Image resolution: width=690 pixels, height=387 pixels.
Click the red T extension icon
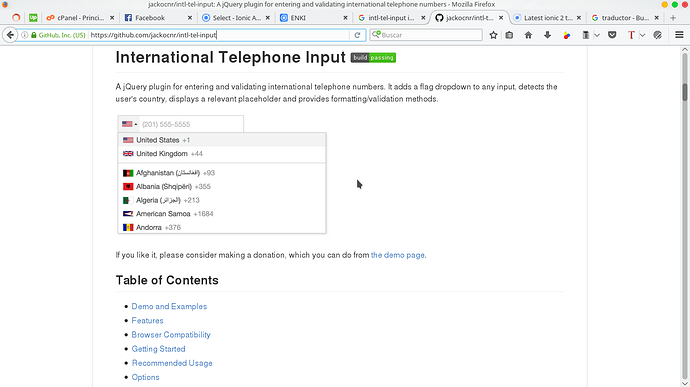pyautogui.click(x=631, y=35)
